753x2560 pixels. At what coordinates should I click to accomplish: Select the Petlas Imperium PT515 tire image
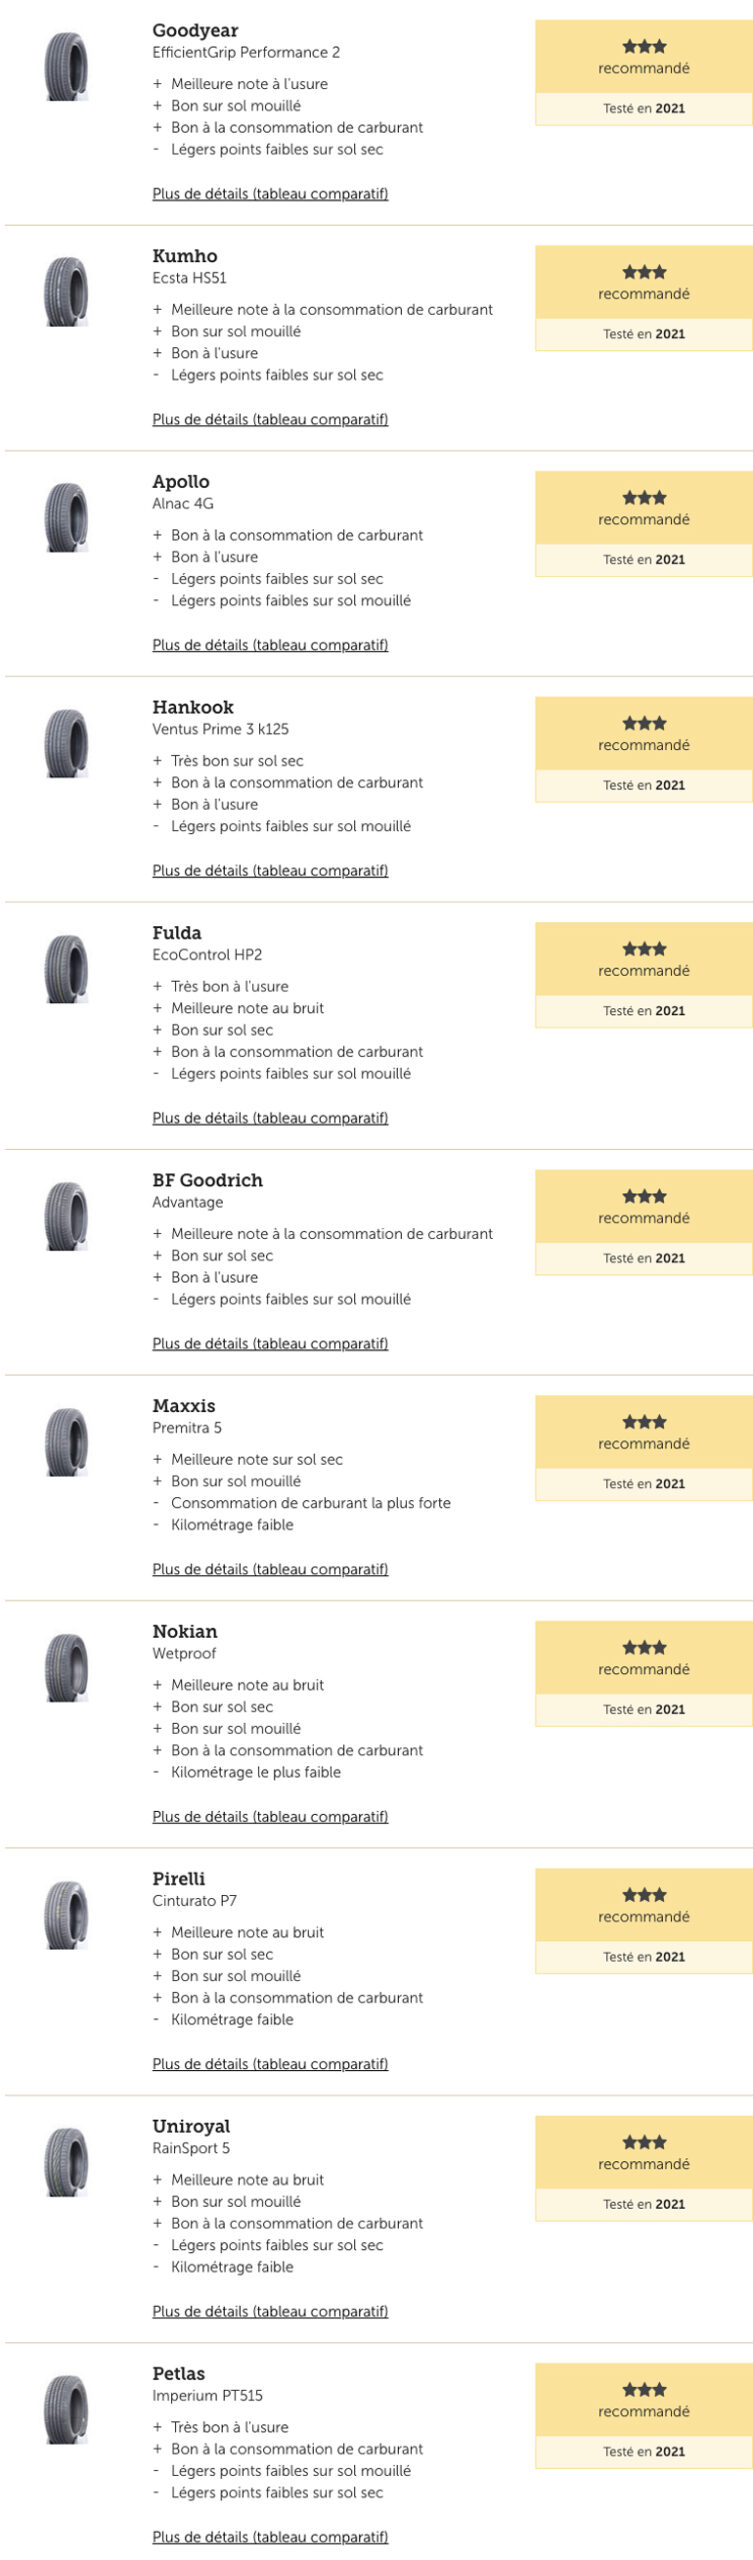coord(66,2410)
